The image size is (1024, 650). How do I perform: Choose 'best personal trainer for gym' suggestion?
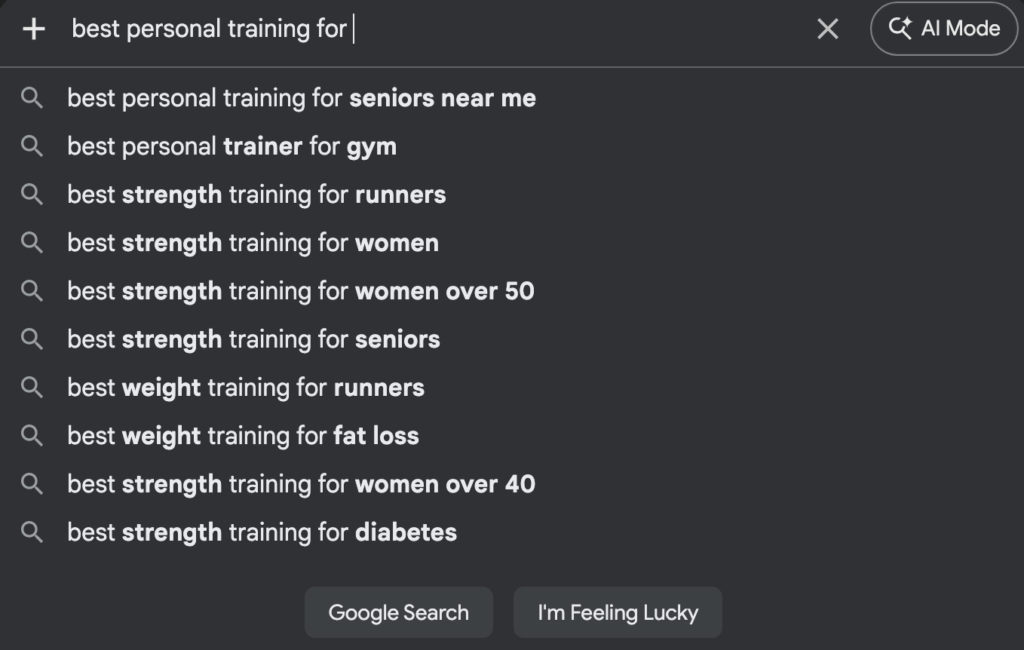[232, 146]
